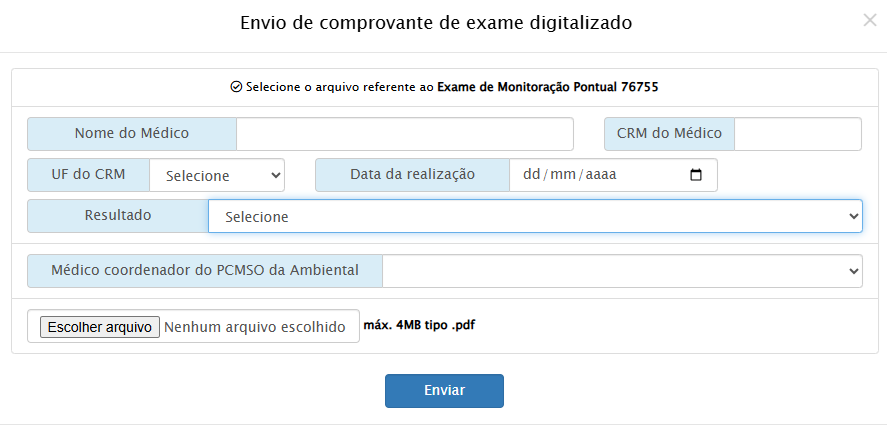The height and width of the screenshot is (436, 887).
Task: Submit the form with the Enviar button
Action: [444, 391]
